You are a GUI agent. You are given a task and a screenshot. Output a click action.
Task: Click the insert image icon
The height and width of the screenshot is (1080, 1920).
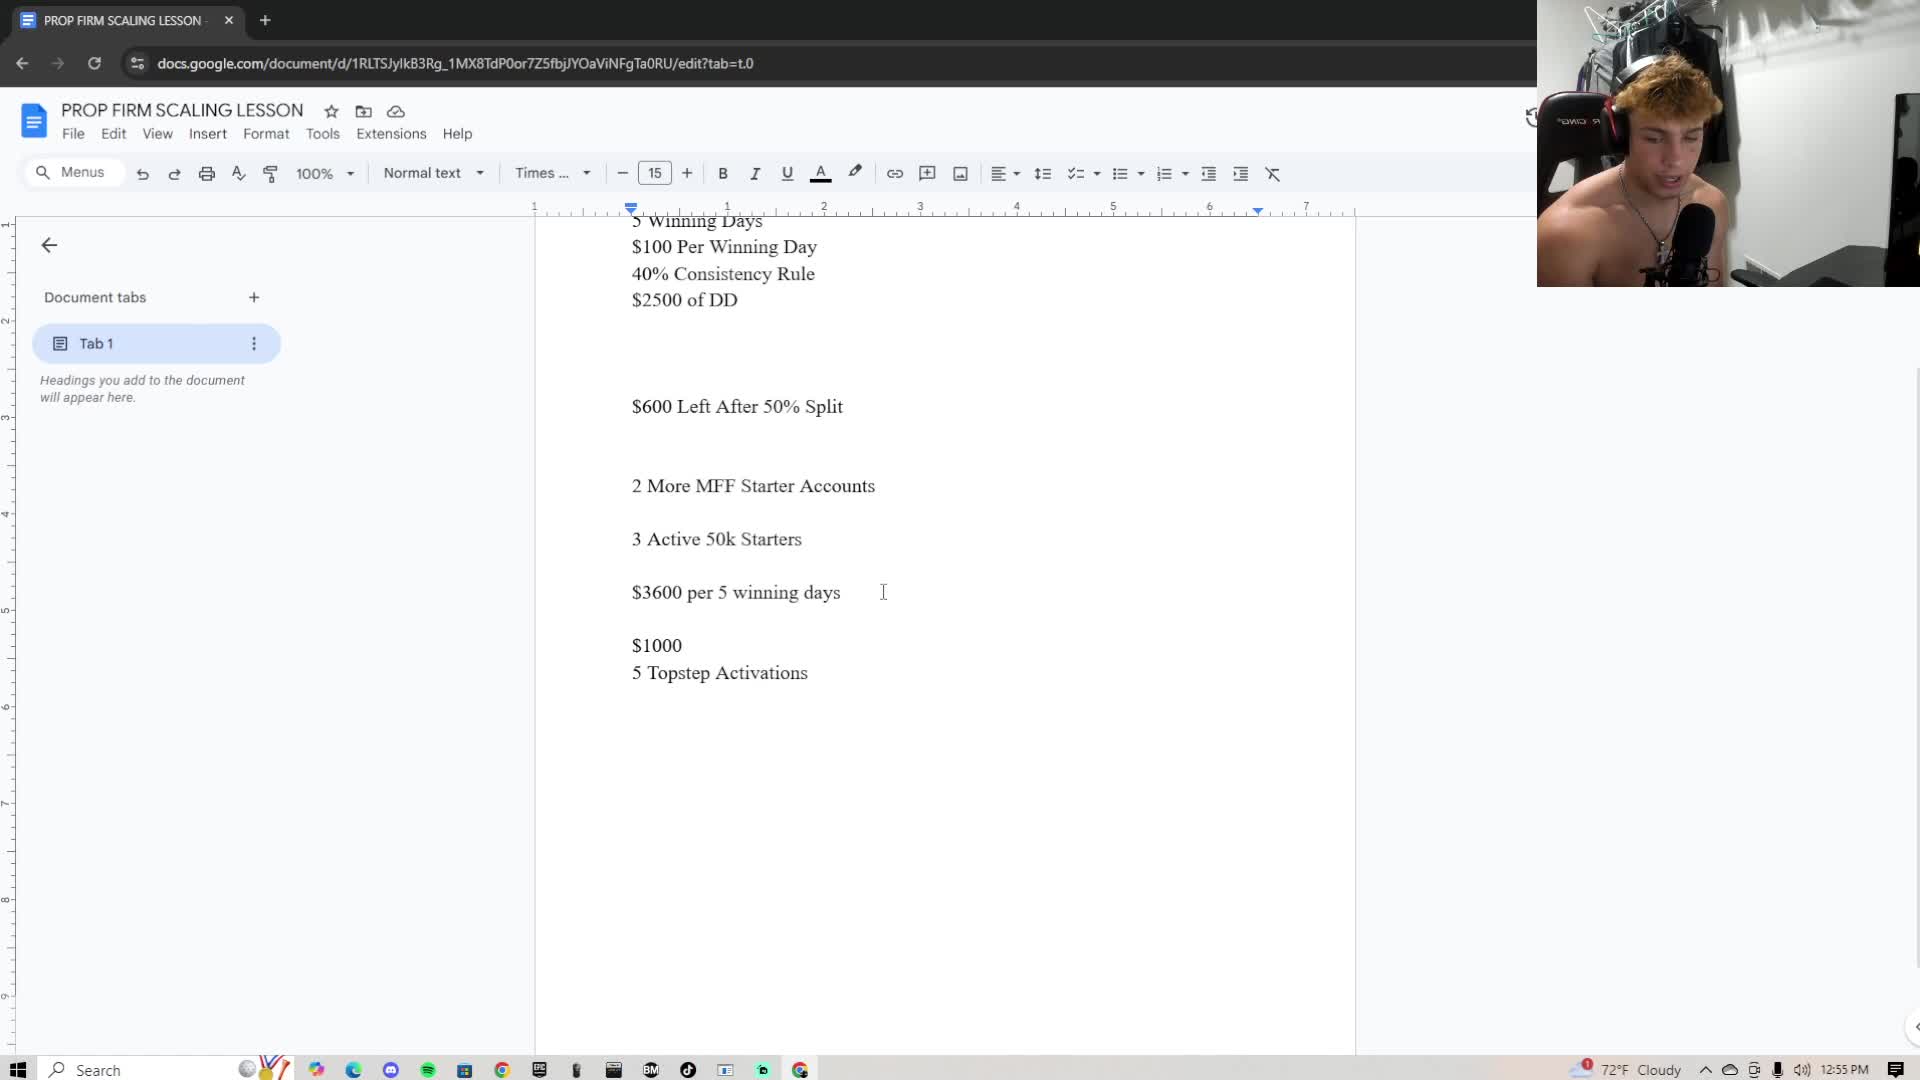tap(960, 174)
